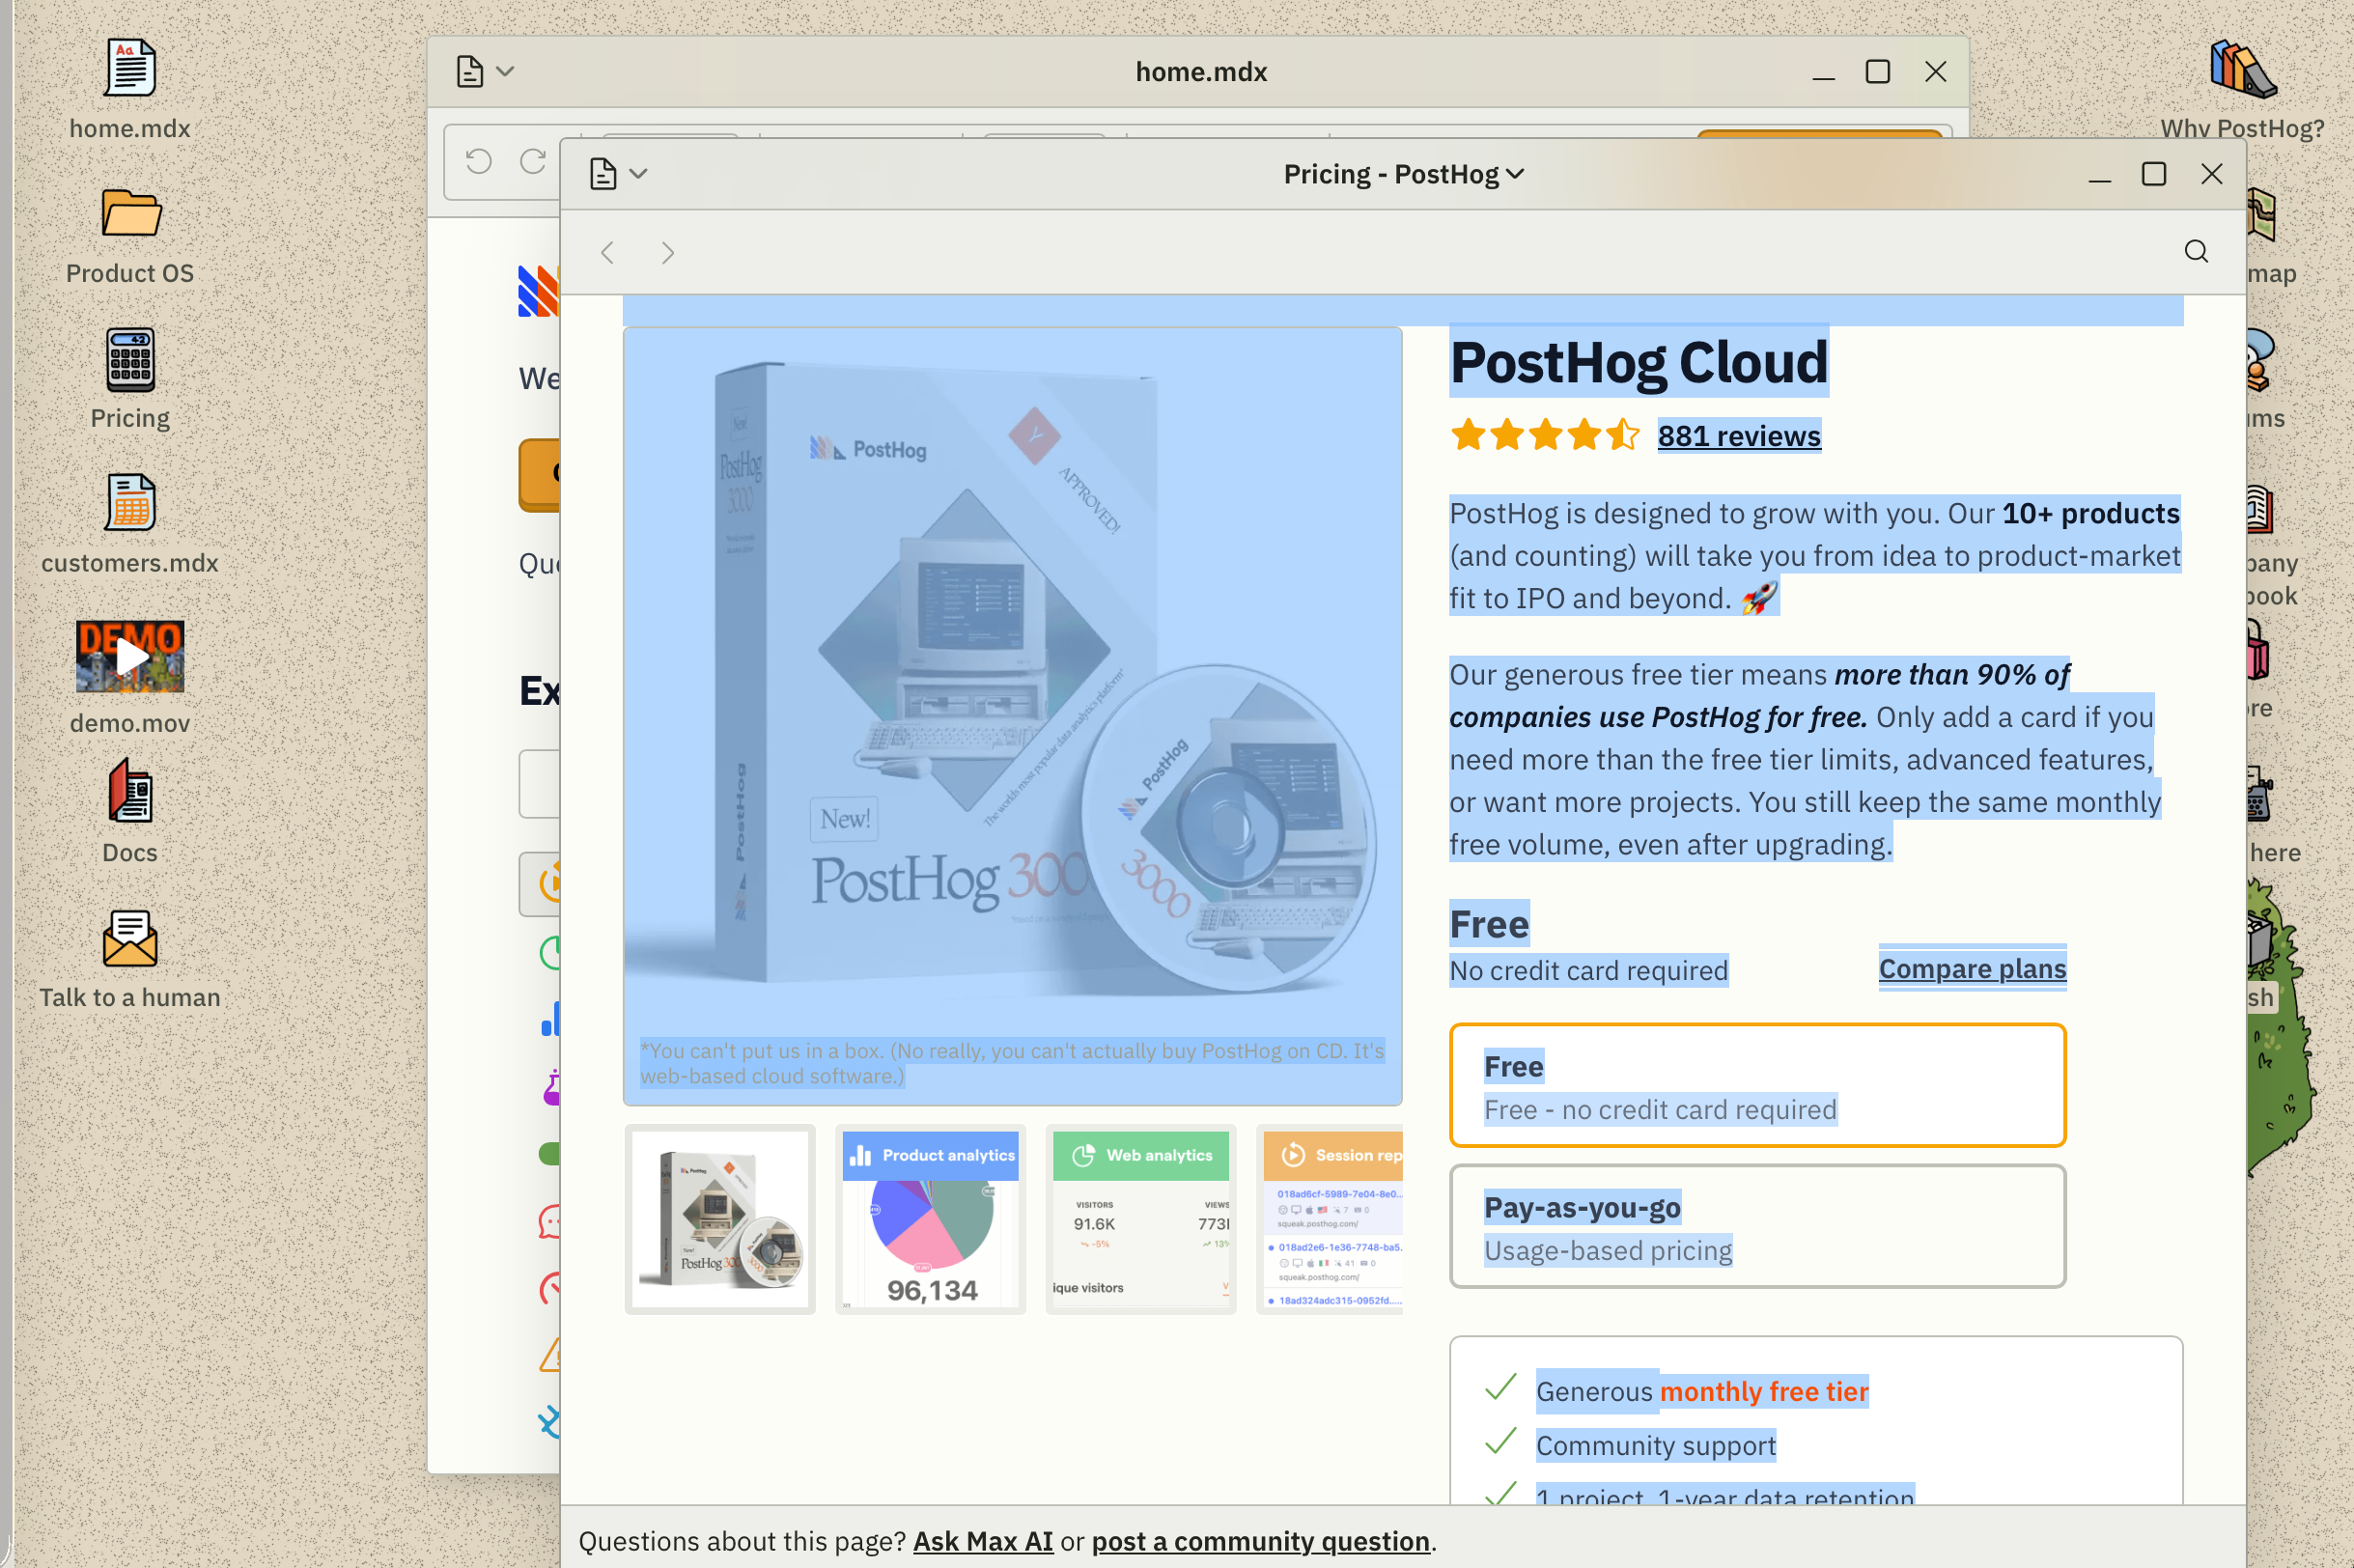Open the Docs book icon
This screenshot has height=1568, width=2354.
point(130,792)
